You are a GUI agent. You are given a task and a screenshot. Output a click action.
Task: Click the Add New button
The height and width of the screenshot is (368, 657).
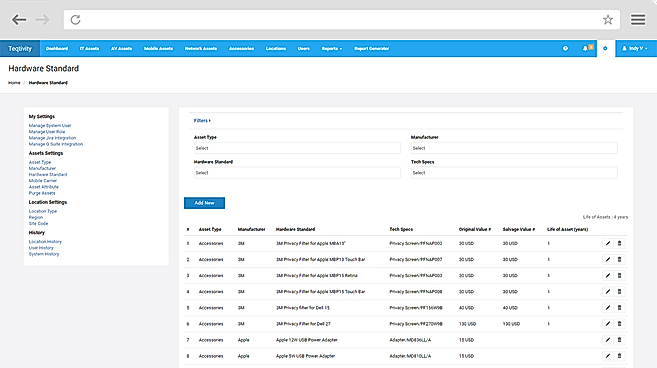[x=204, y=203]
